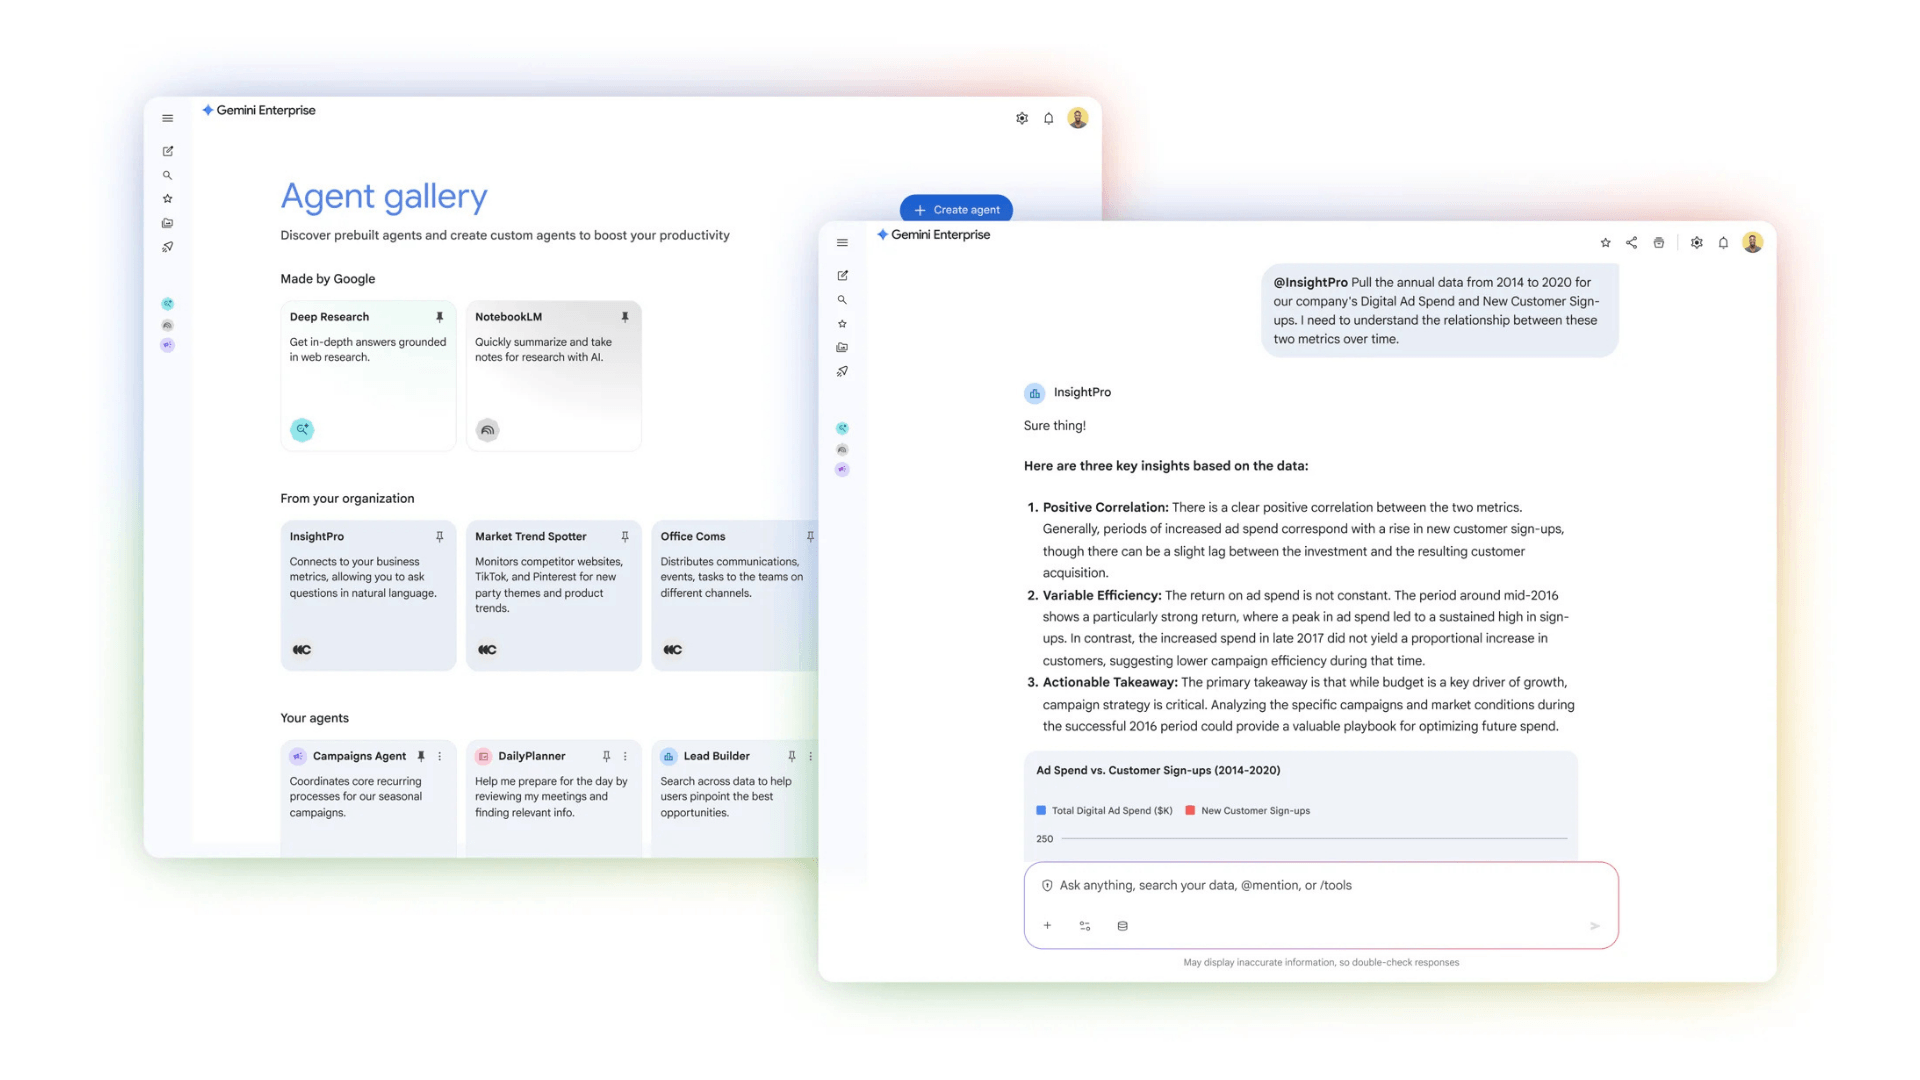Open more options for Lead Builder

[810, 757]
